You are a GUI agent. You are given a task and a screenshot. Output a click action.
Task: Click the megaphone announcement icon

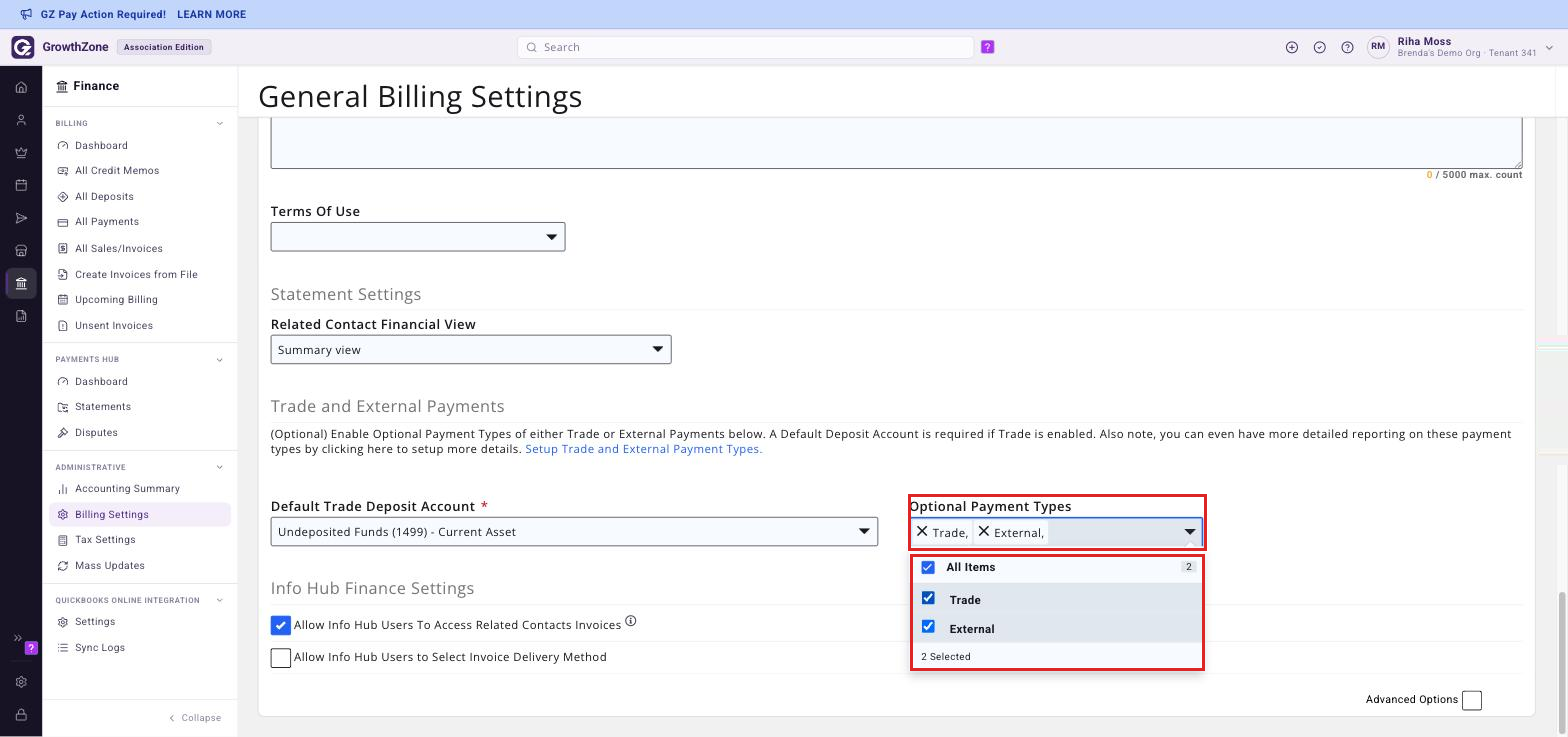pos(26,14)
